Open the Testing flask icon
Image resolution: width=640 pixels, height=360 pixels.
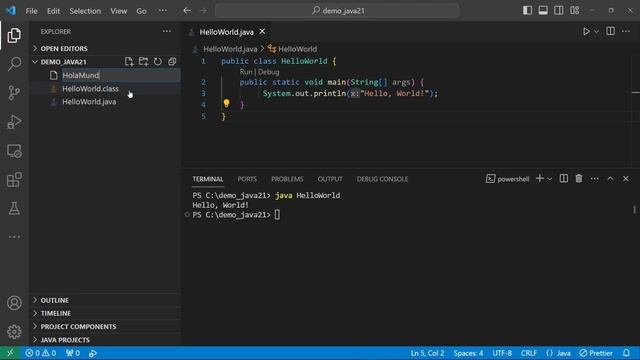[x=14, y=209]
